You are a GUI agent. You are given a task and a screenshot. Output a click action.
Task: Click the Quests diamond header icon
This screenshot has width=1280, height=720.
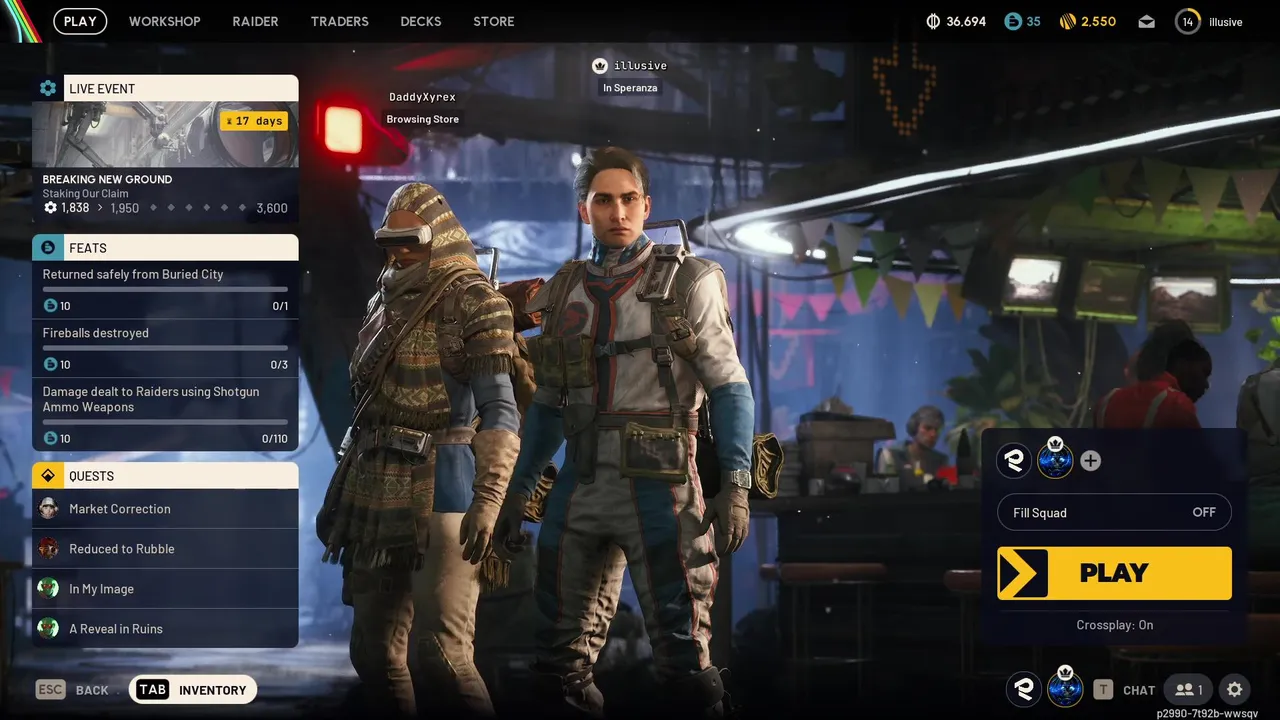(47, 476)
